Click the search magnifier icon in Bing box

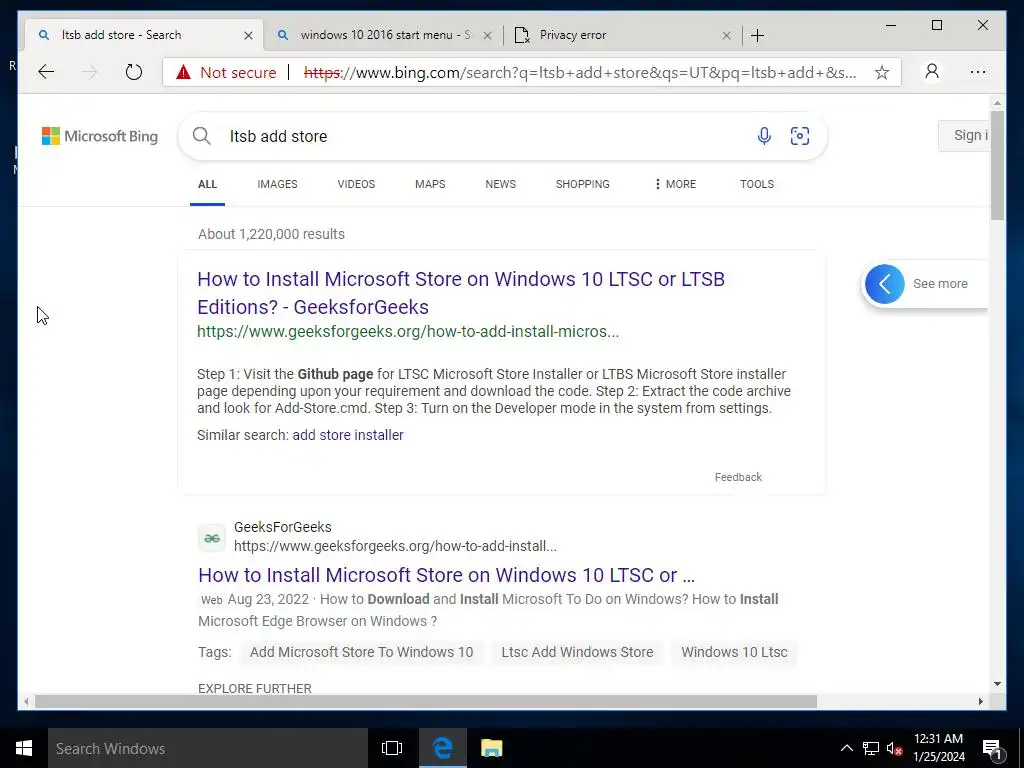pyautogui.click(x=202, y=136)
